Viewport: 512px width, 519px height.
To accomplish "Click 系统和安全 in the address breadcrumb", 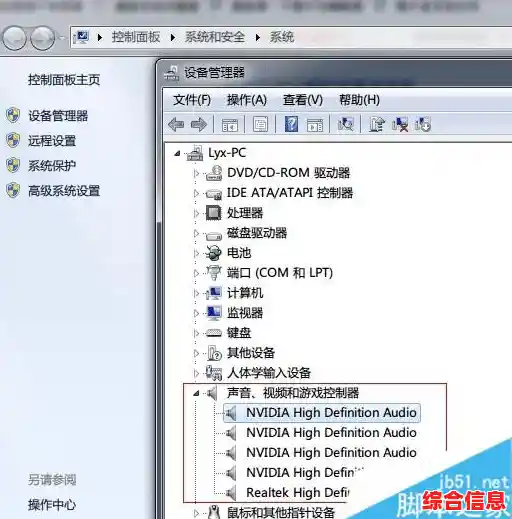I will [215, 37].
